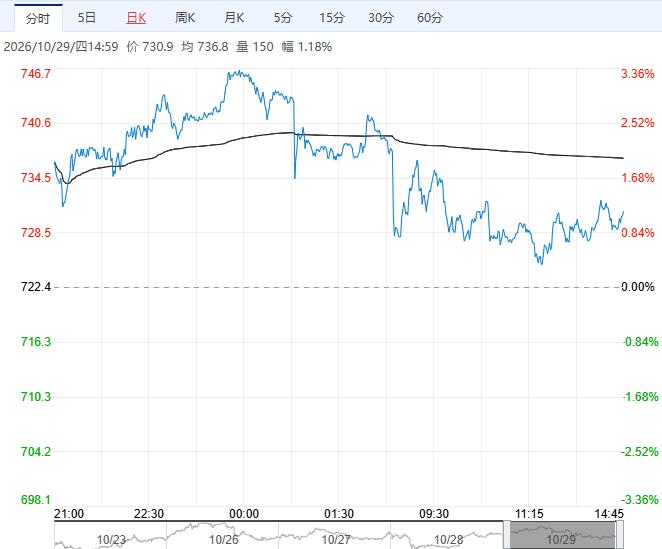Click the 10/29 highlighted range window

[x=563, y=535]
